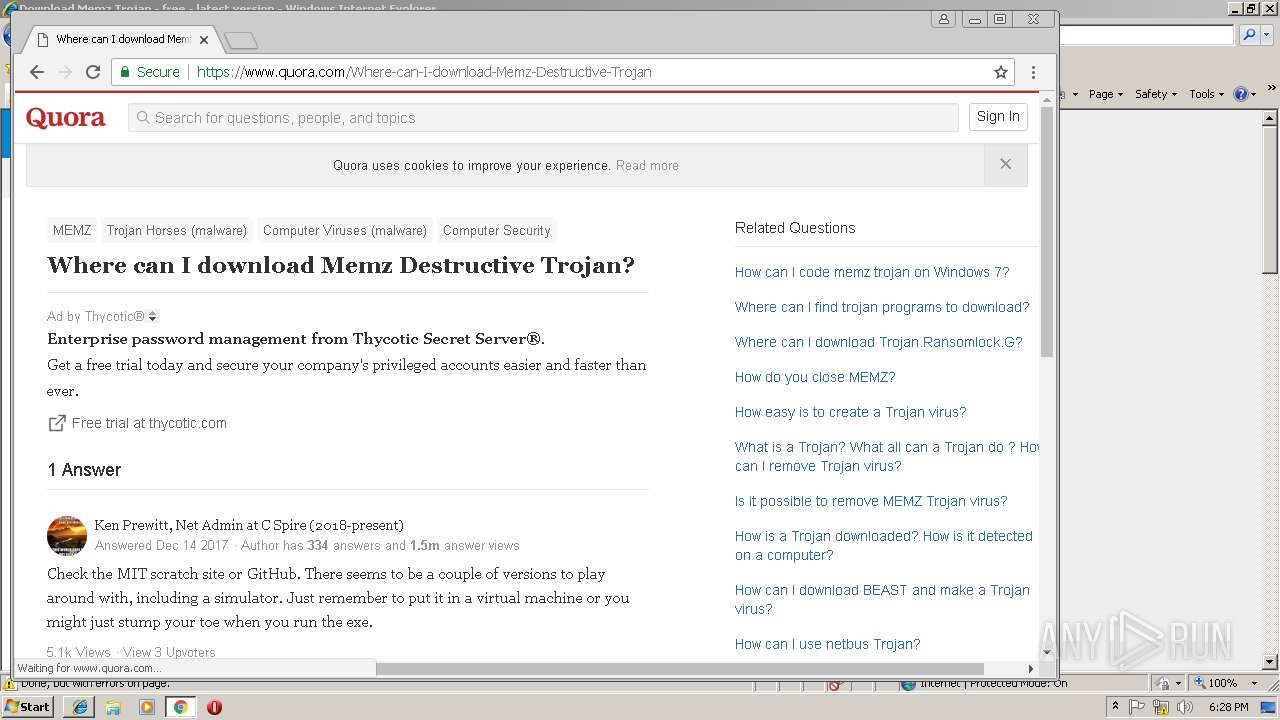Click the Quora search field
Screen dimensions: 1280x720
click(543, 118)
